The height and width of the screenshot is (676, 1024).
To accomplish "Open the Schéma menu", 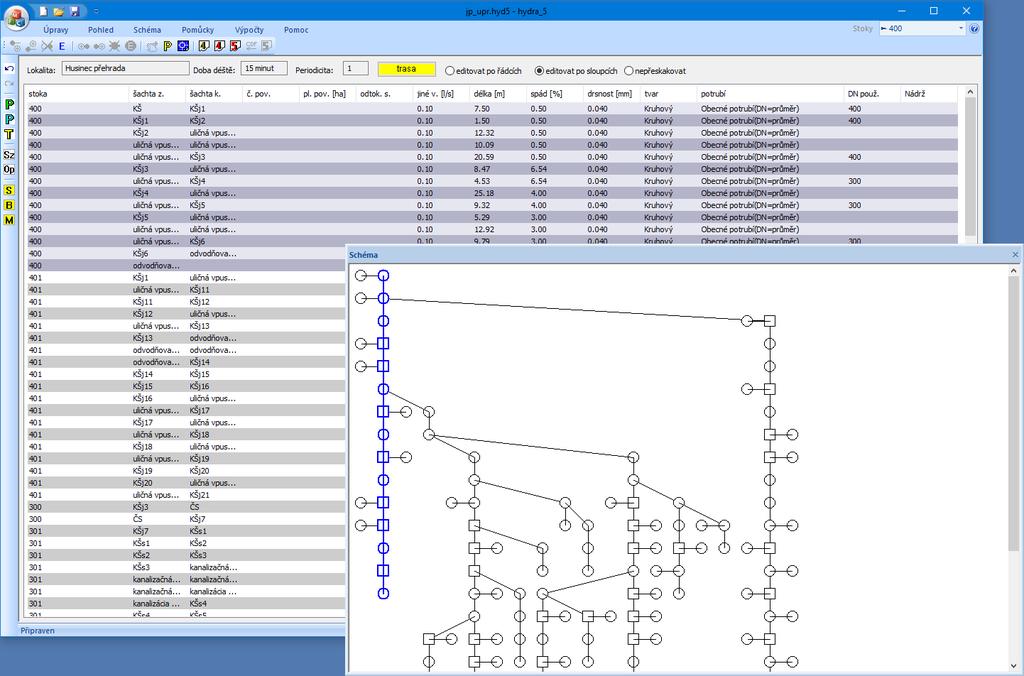I will [x=147, y=30].
